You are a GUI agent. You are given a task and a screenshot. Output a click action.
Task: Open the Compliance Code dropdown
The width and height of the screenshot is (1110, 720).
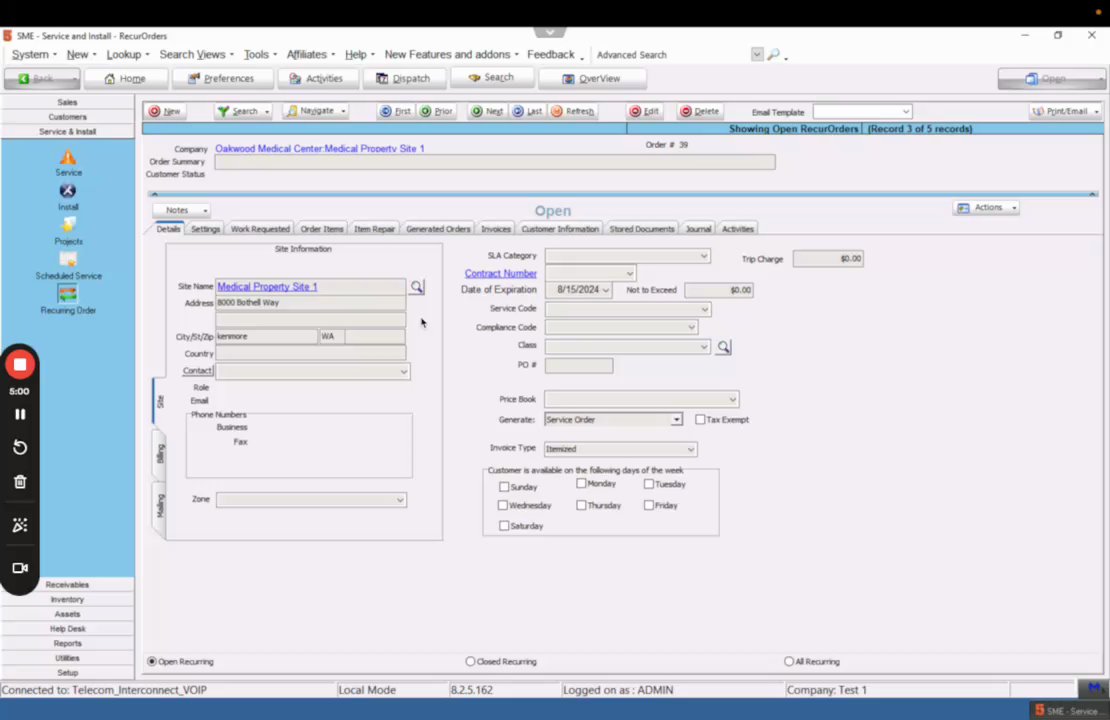(x=691, y=327)
